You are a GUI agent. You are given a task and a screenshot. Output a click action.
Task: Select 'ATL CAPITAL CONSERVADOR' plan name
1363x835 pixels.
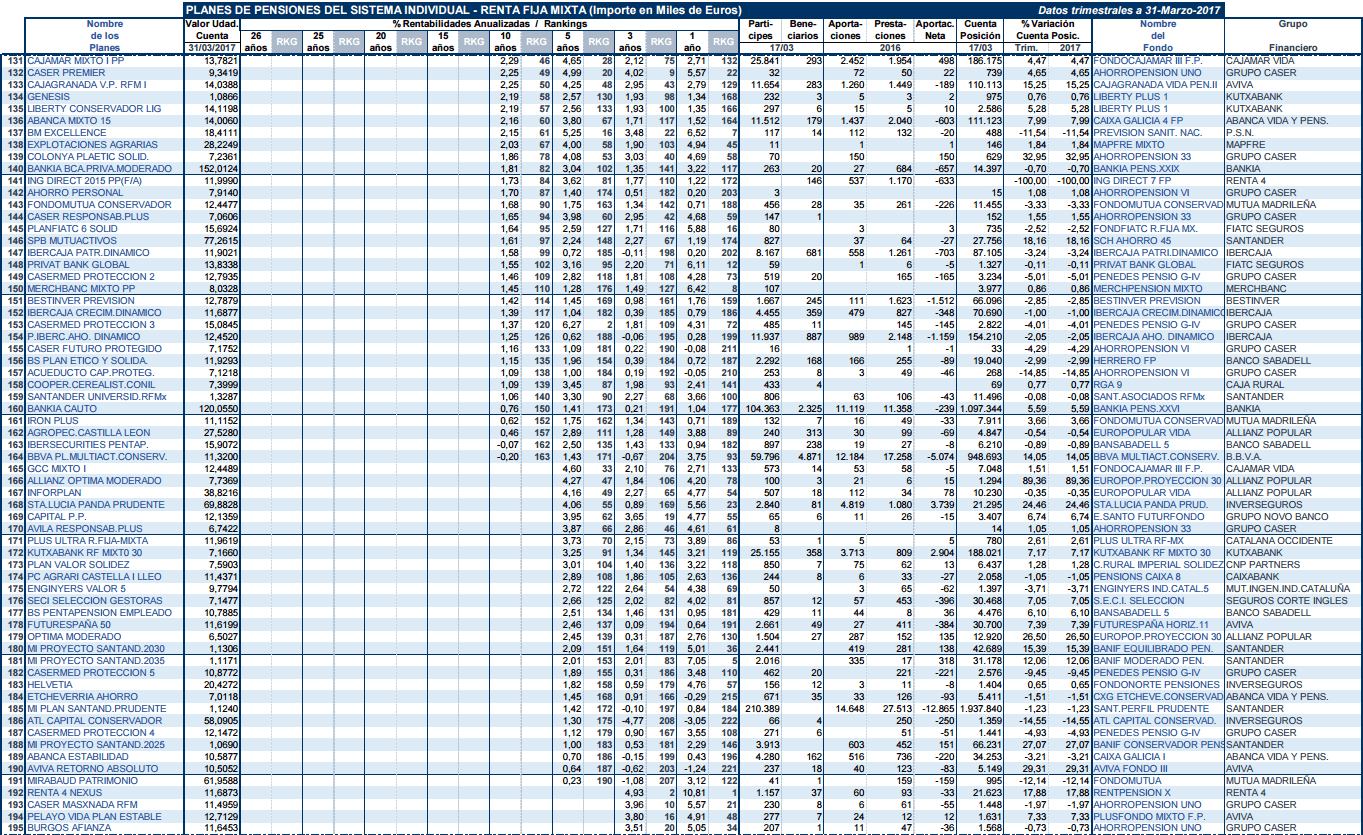pyautogui.click(x=92, y=721)
